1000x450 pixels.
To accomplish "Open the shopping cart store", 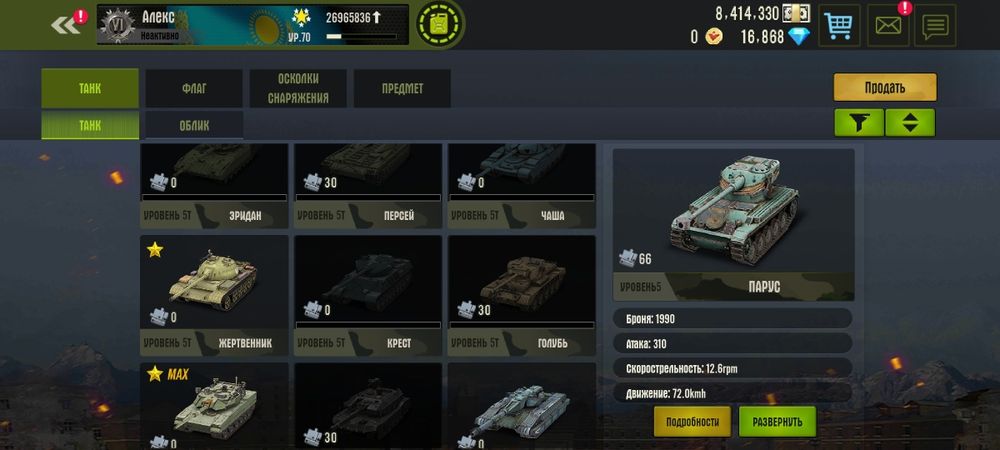I will 839,25.
